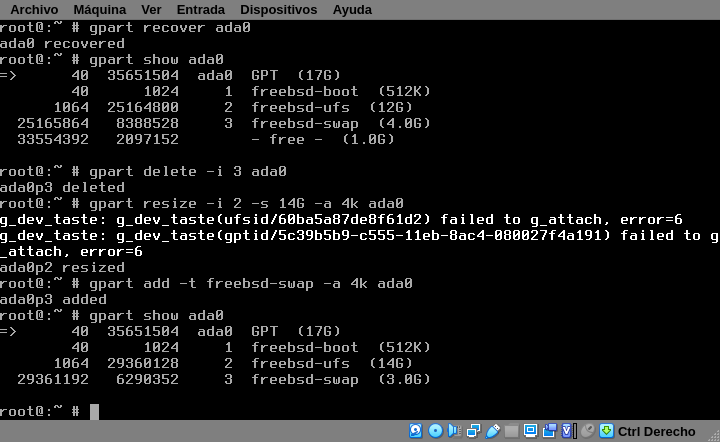
Task: Click the terminal cursor at the last prompt
Action: tap(94, 412)
